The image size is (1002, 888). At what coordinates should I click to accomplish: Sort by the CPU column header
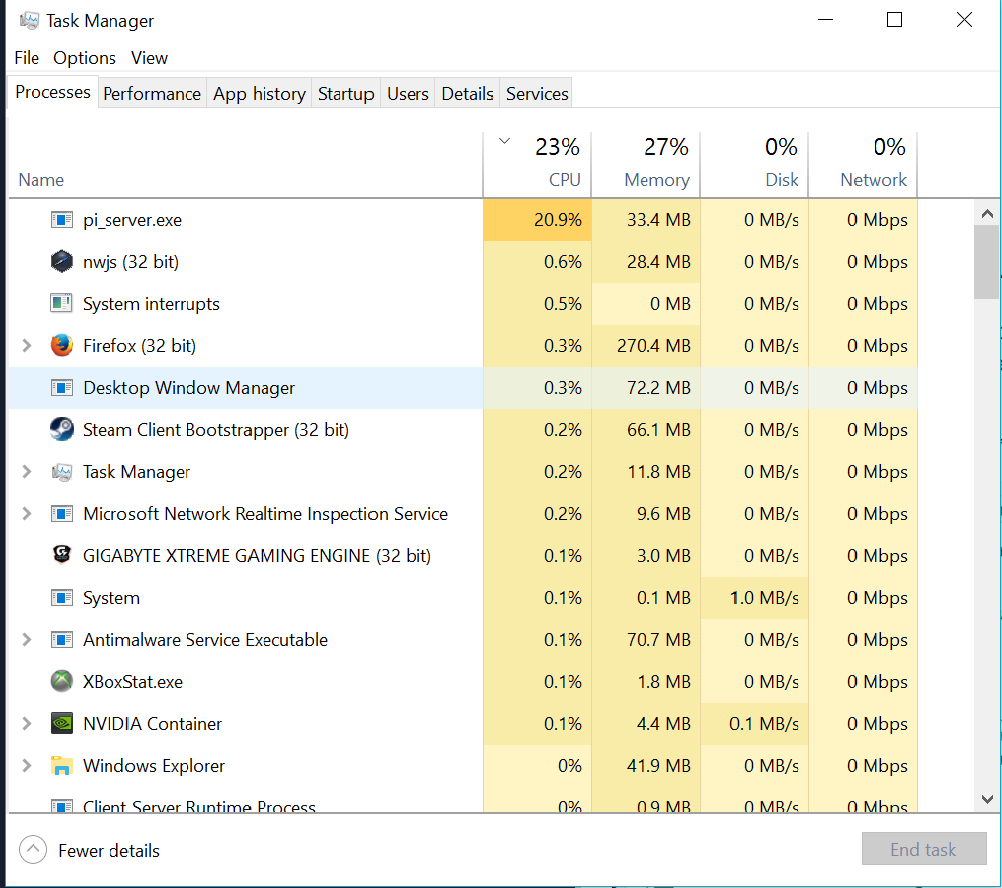pos(537,164)
